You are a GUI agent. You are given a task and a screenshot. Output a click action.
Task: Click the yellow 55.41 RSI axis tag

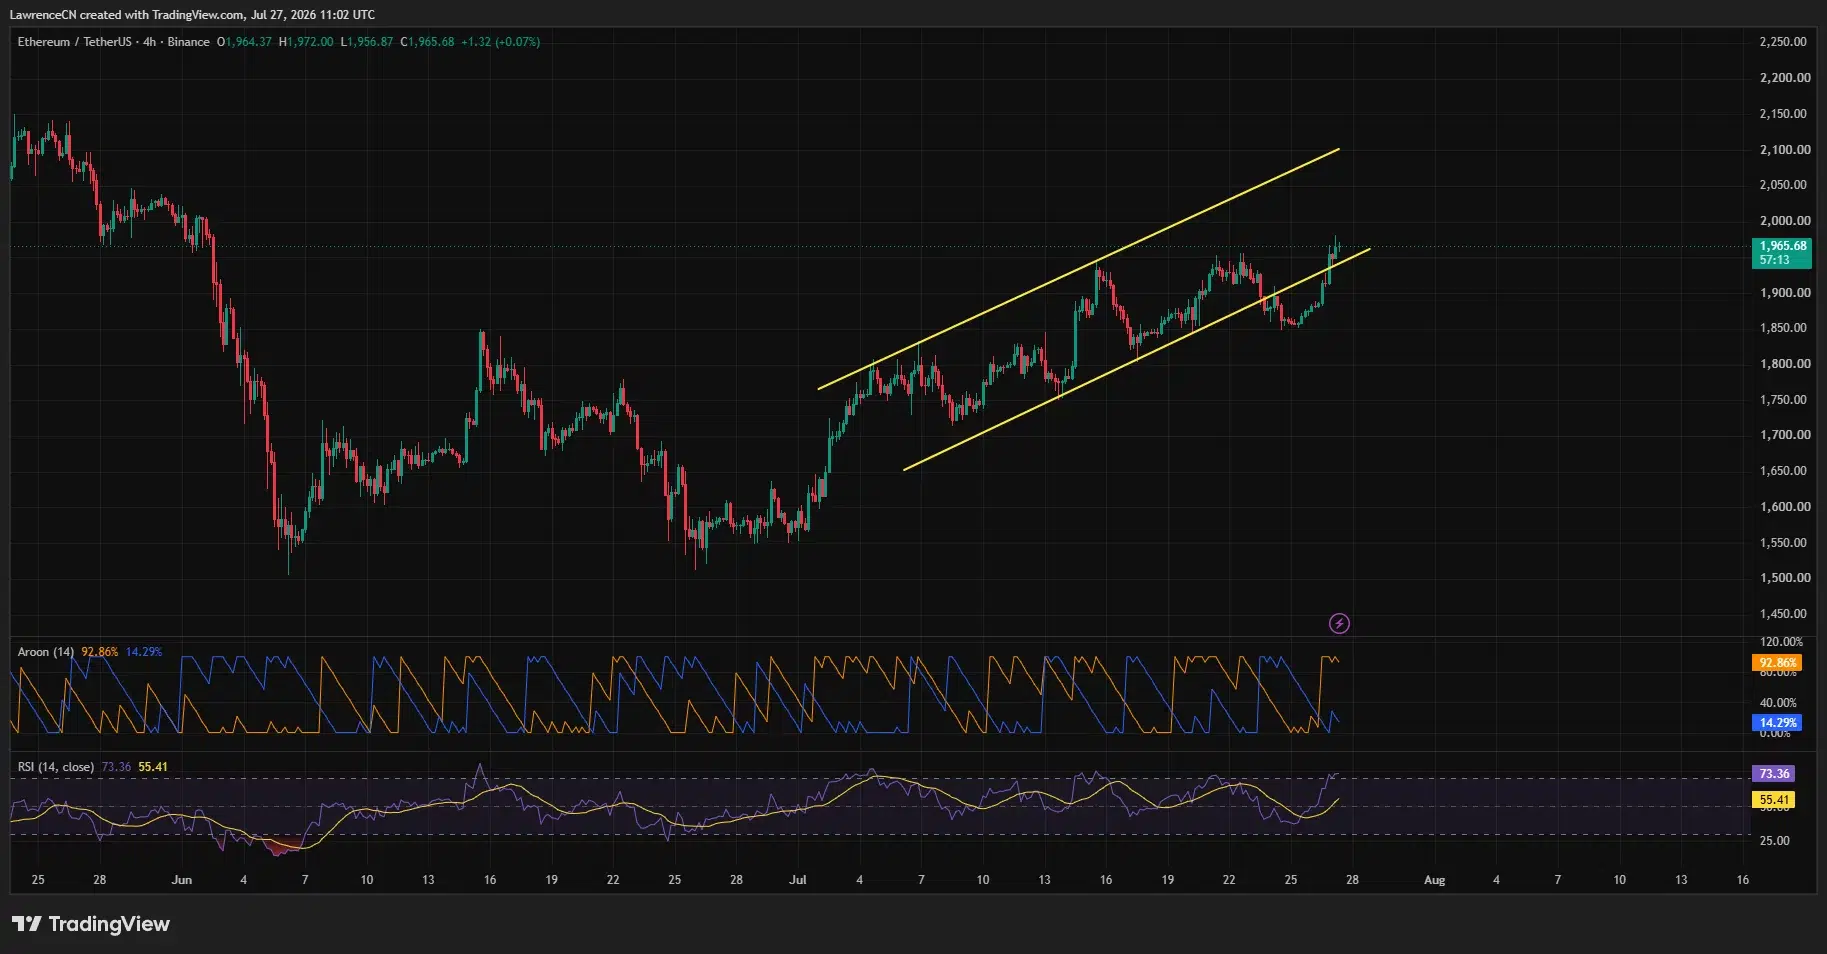click(1774, 800)
